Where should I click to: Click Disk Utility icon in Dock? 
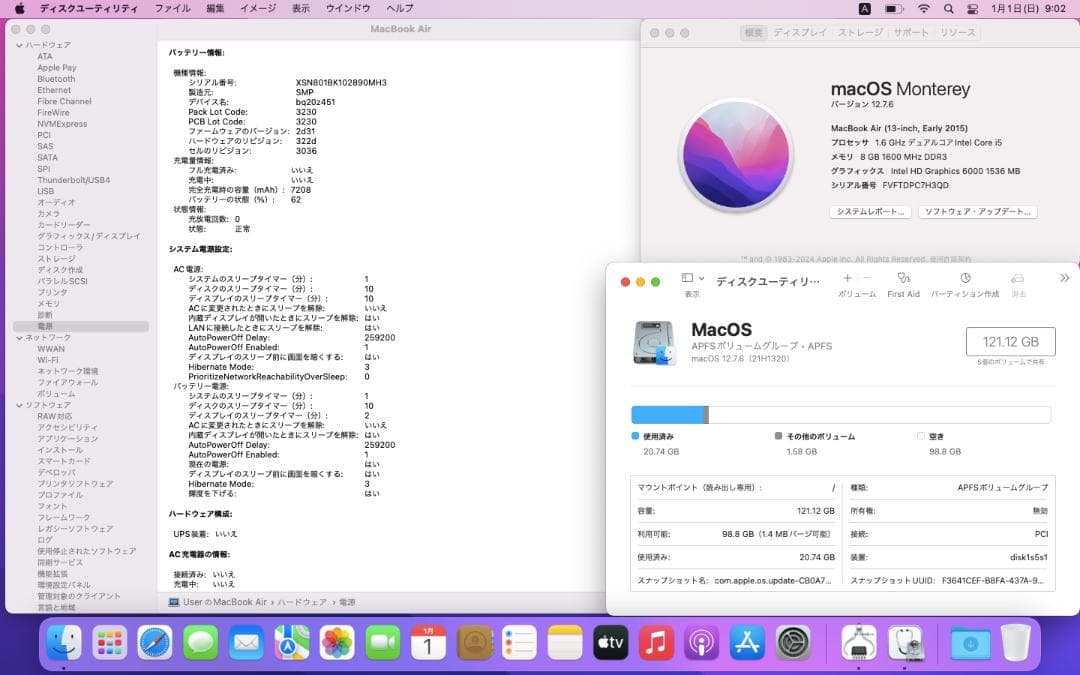[x=904, y=643]
